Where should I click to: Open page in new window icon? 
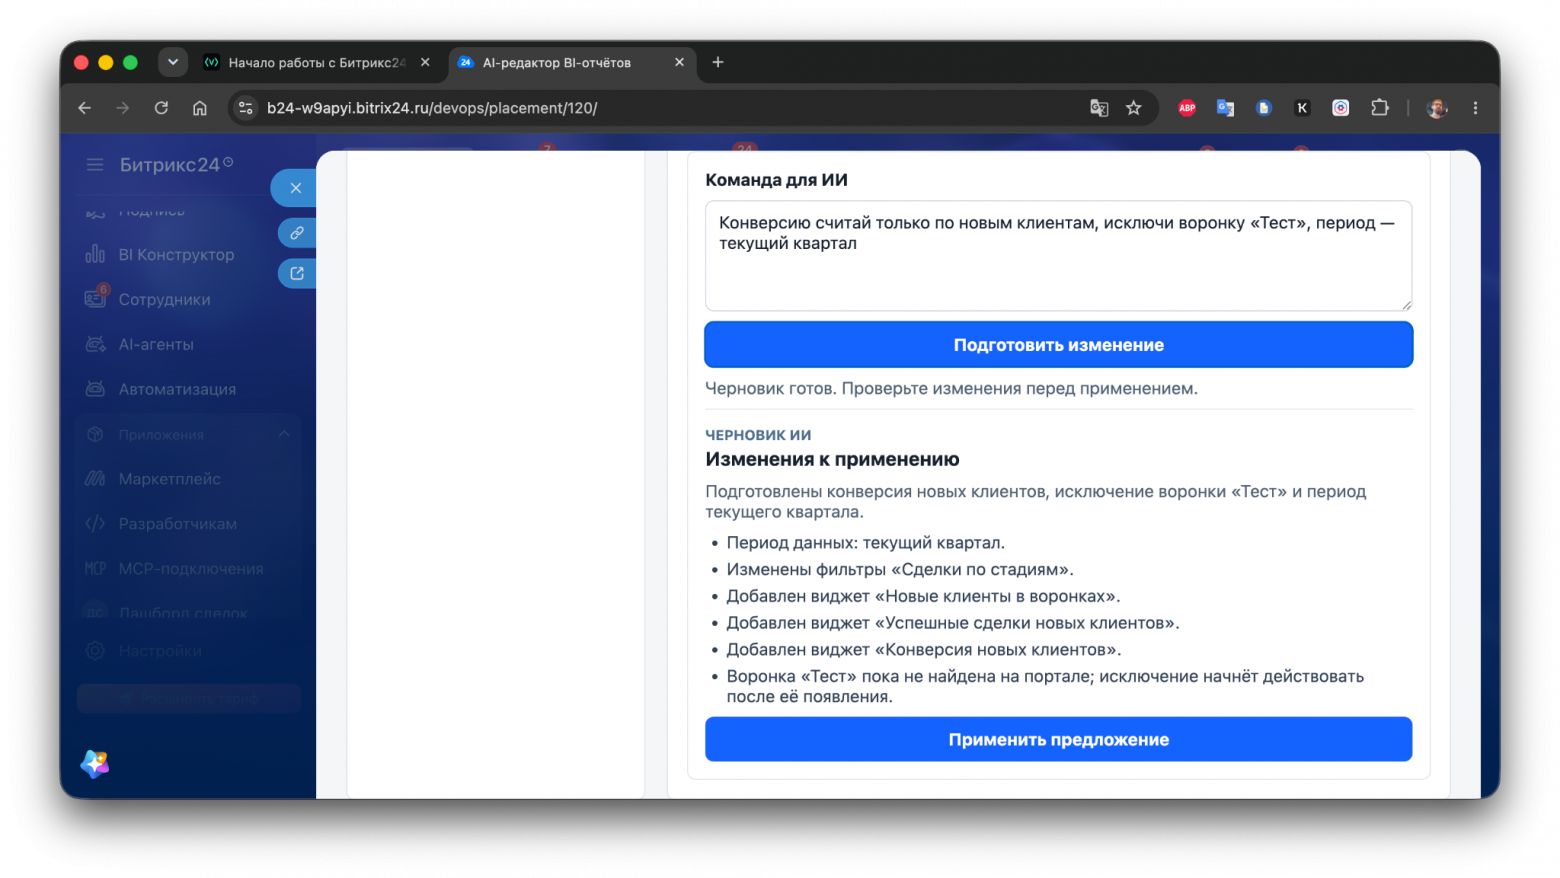[297, 273]
